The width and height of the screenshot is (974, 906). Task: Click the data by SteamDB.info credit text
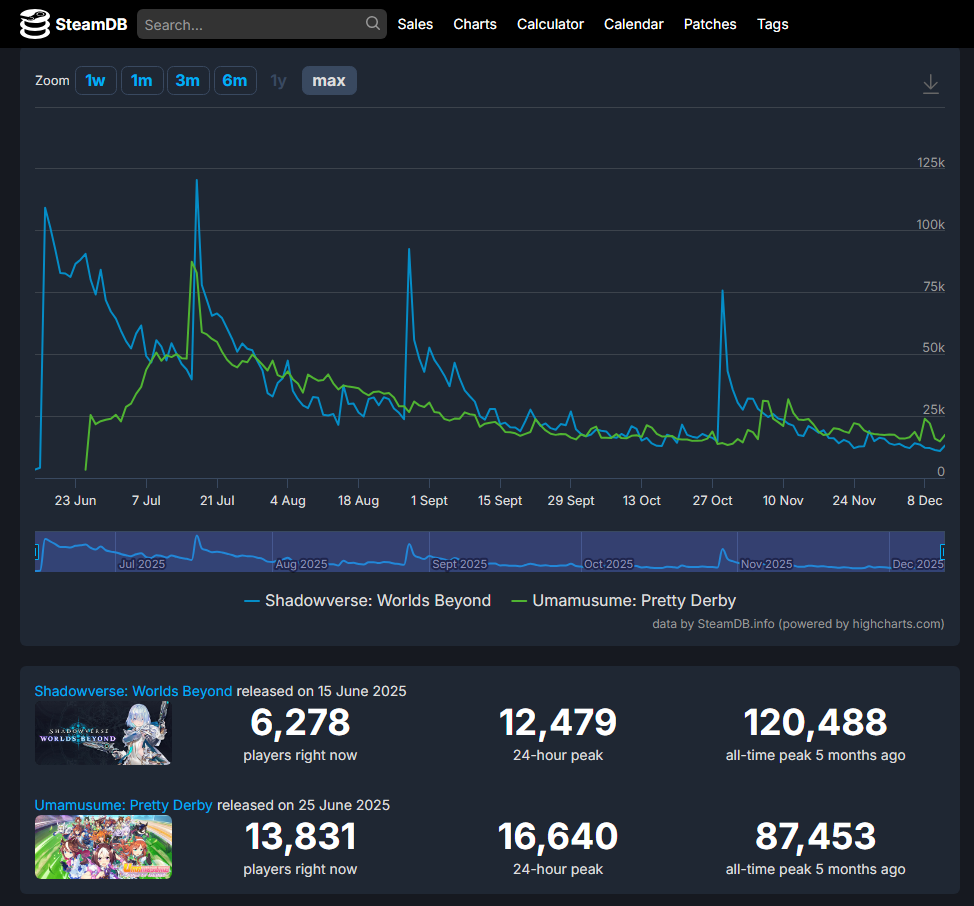pos(798,623)
